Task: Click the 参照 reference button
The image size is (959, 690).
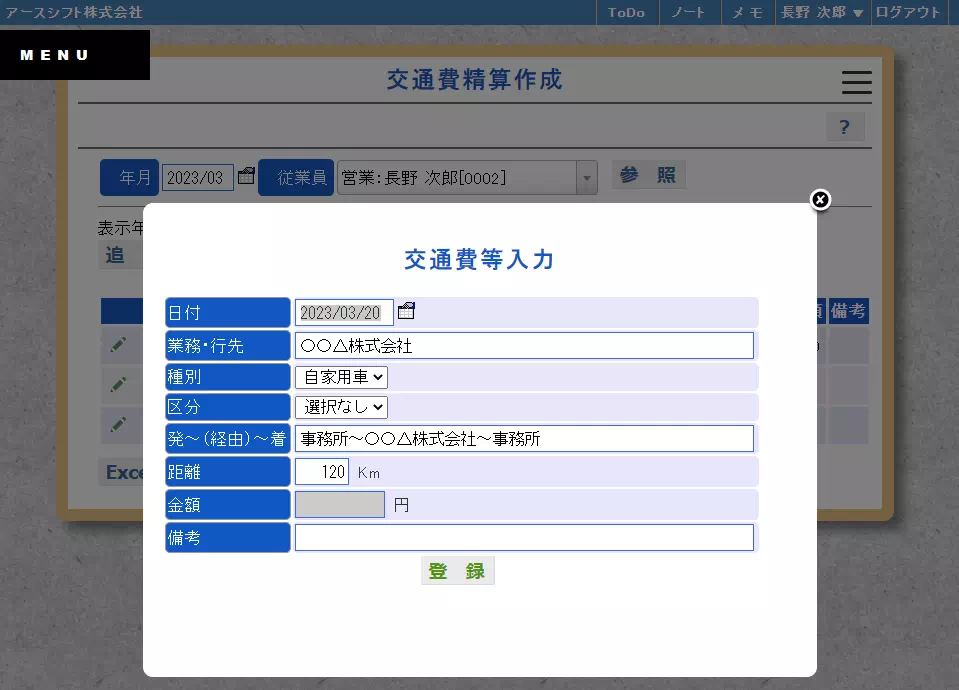Action: click(648, 173)
